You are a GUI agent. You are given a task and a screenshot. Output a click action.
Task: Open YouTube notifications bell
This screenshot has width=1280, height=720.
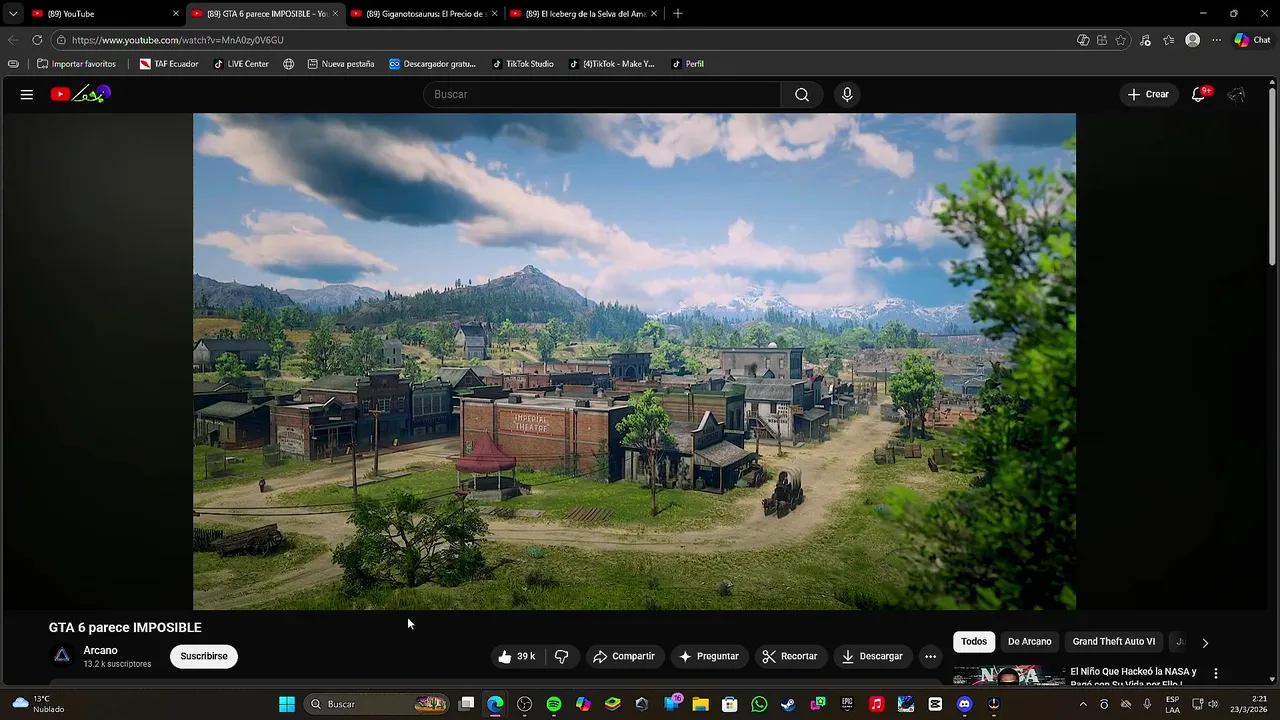click(x=1199, y=94)
